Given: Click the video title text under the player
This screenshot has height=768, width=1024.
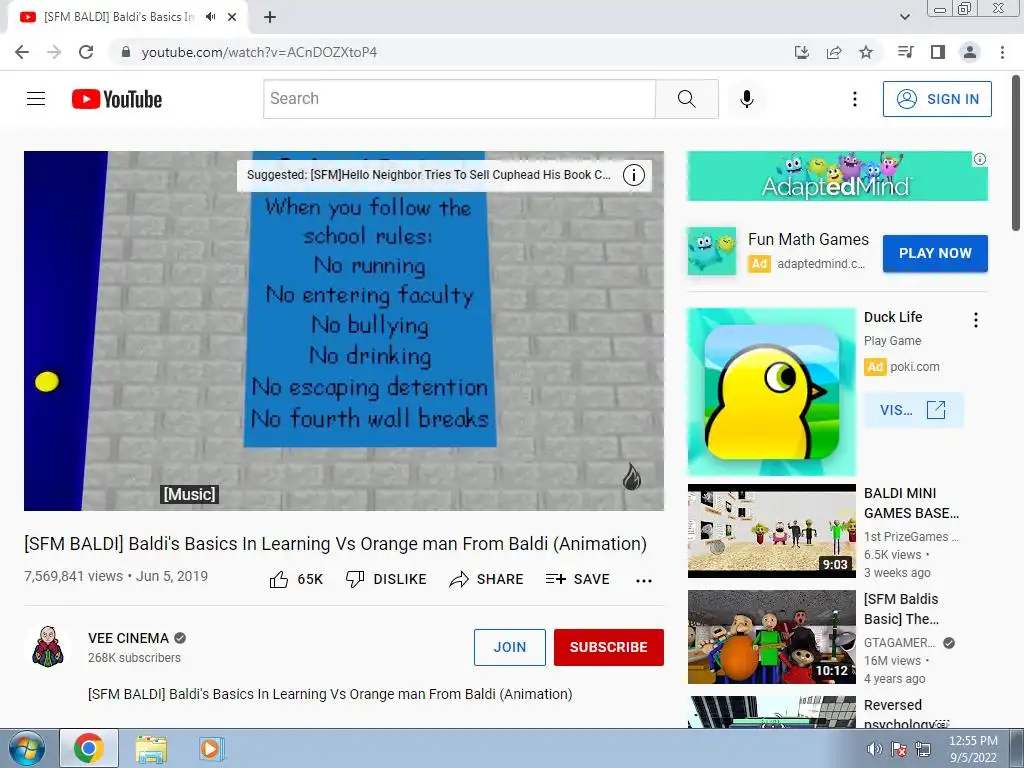Looking at the screenshot, I should [335, 544].
